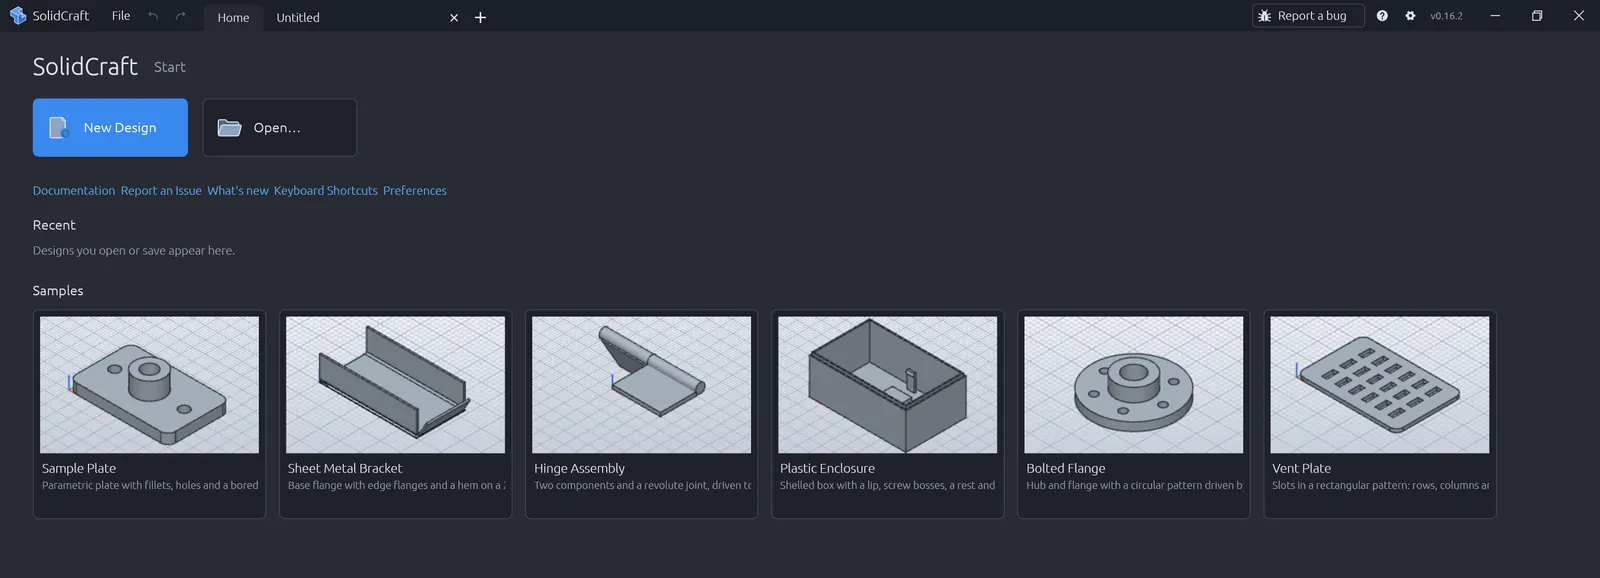Restore down the SolidCraft window
The height and width of the screenshot is (578, 1600).
coord(1537,16)
